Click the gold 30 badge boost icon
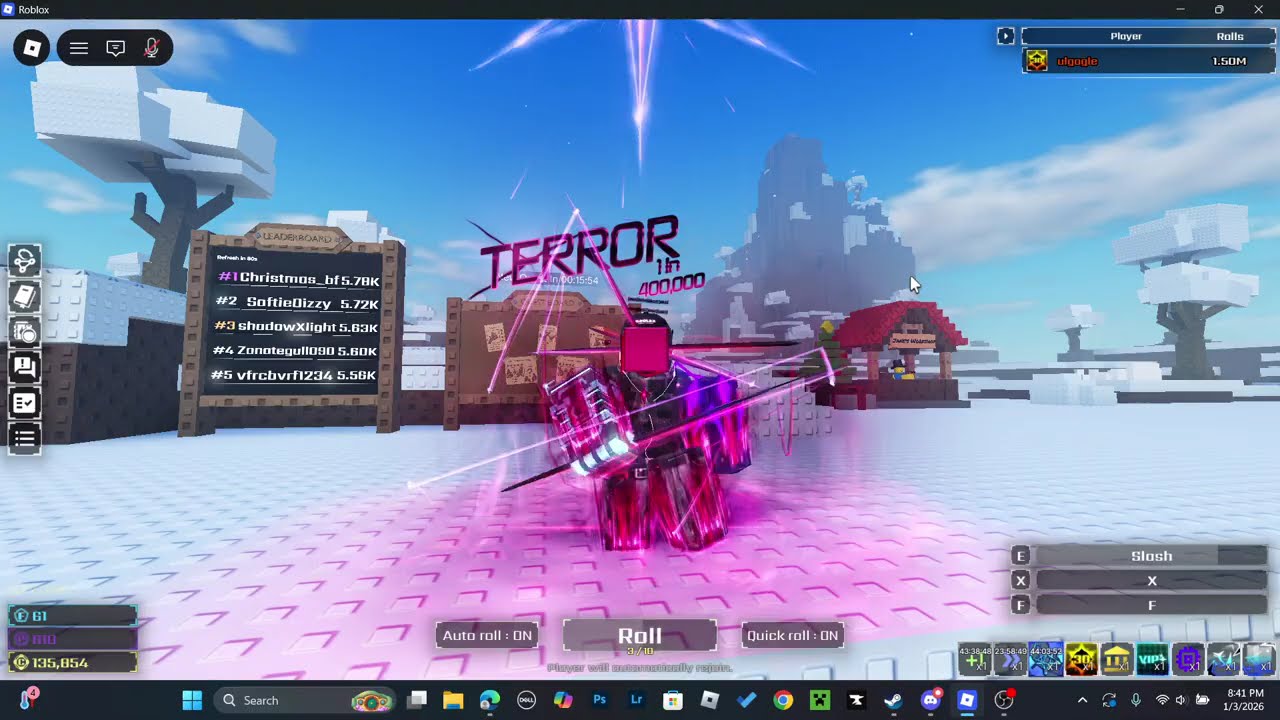The width and height of the screenshot is (1280, 720). pyautogui.click(x=1081, y=658)
